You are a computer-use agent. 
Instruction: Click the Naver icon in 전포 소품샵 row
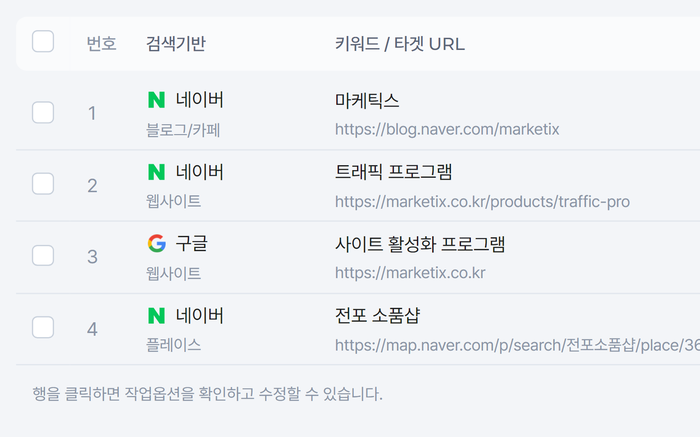pyautogui.click(x=156, y=316)
